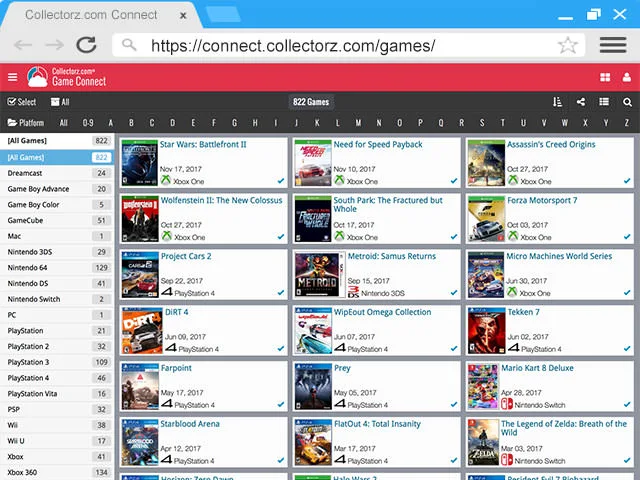Click the 822 Games counter
The image size is (640, 480).
pyautogui.click(x=311, y=102)
